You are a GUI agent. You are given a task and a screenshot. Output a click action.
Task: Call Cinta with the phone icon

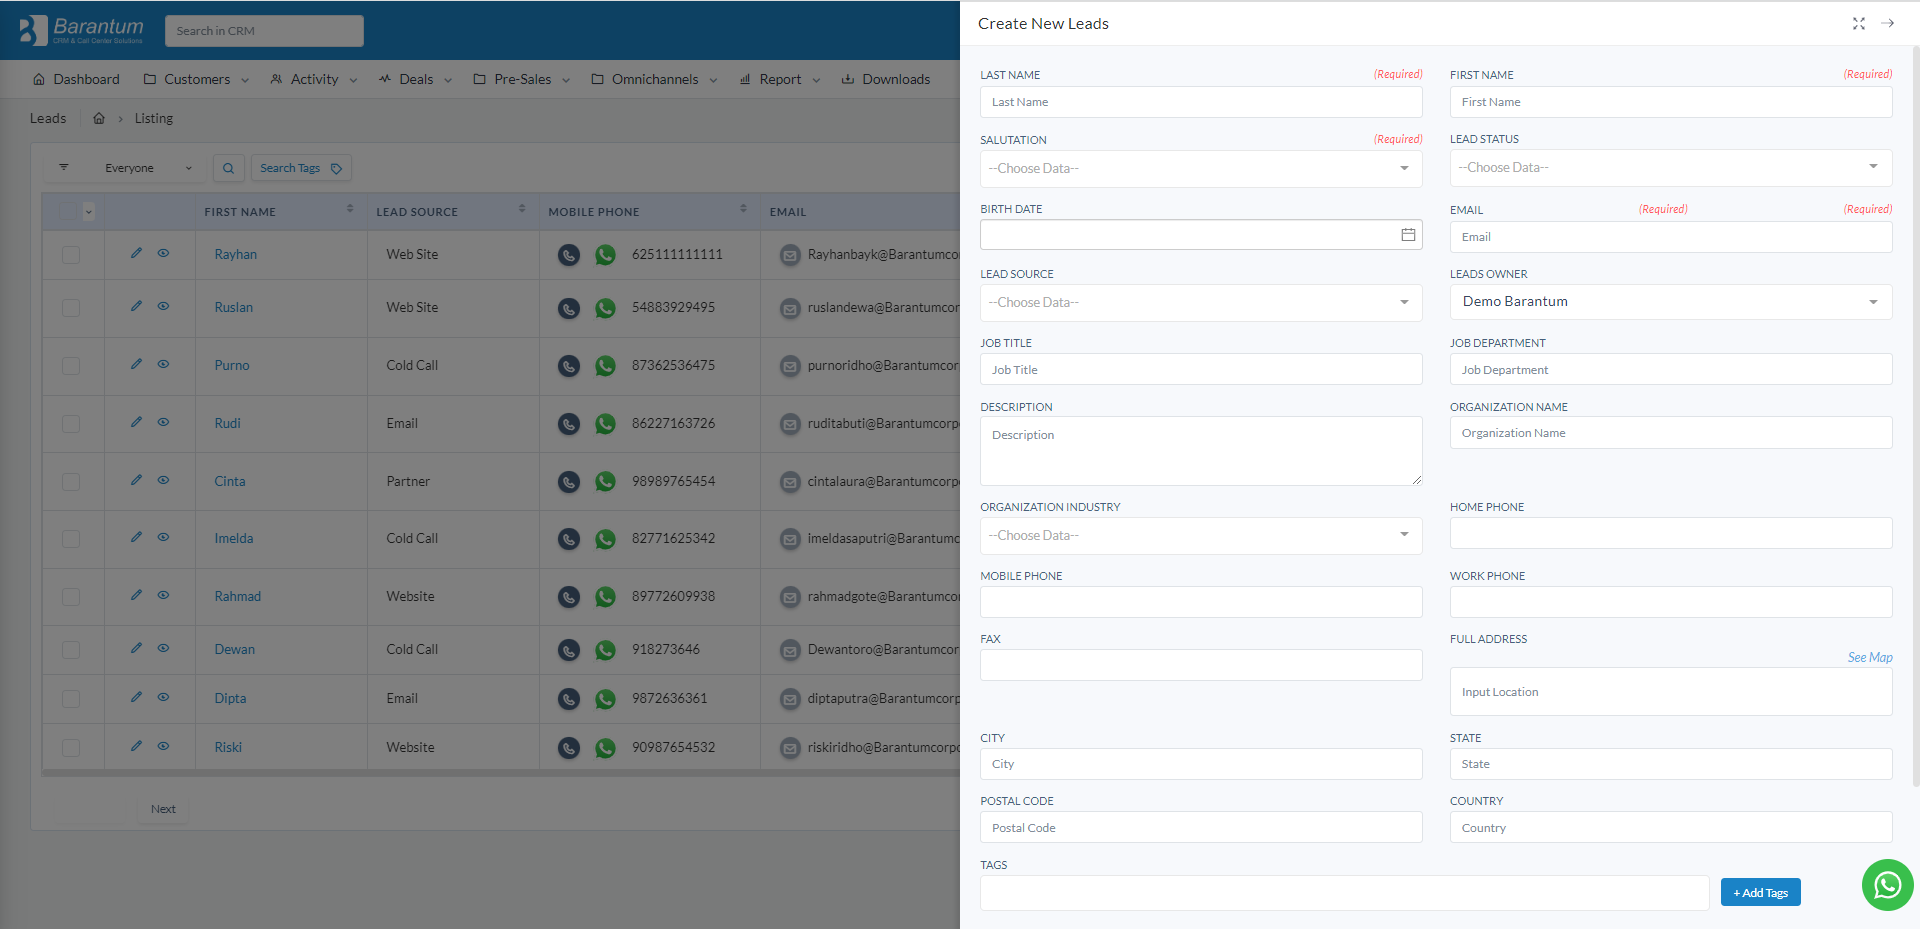[569, 482]
